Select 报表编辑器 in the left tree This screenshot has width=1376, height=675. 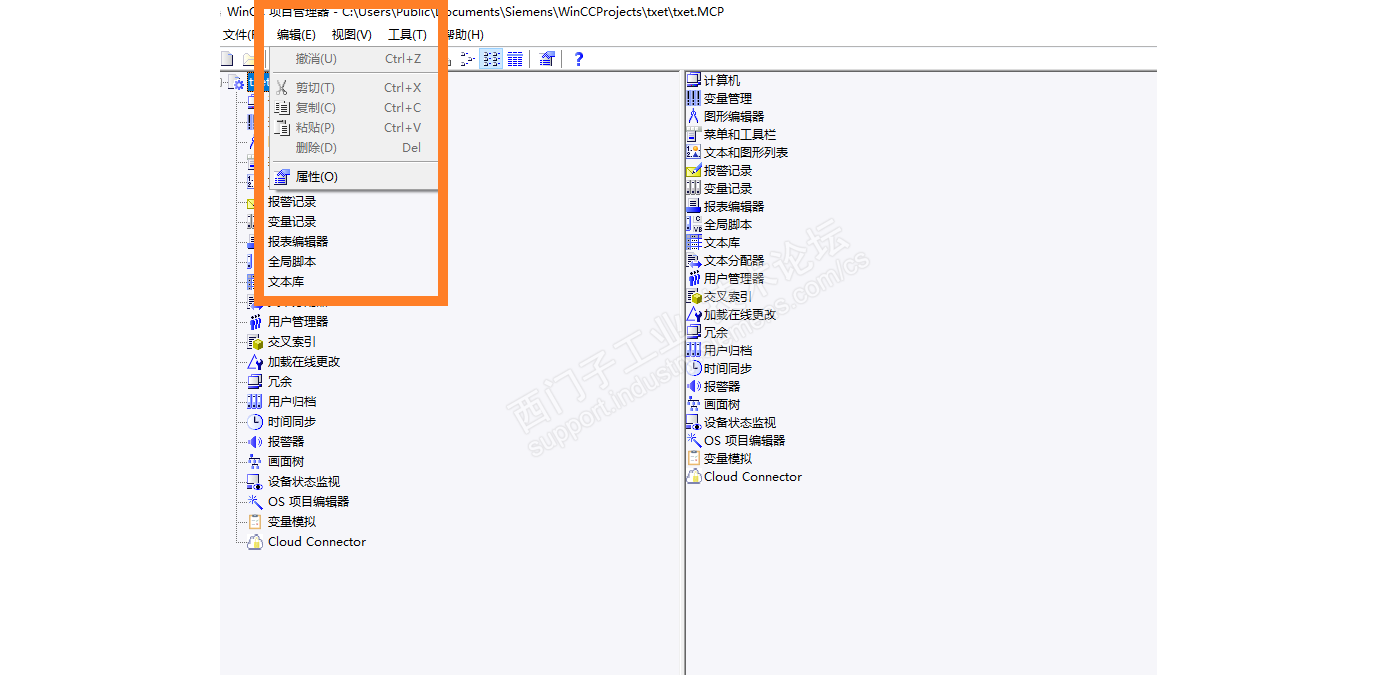pyautogui.click(x=298, y=242)
